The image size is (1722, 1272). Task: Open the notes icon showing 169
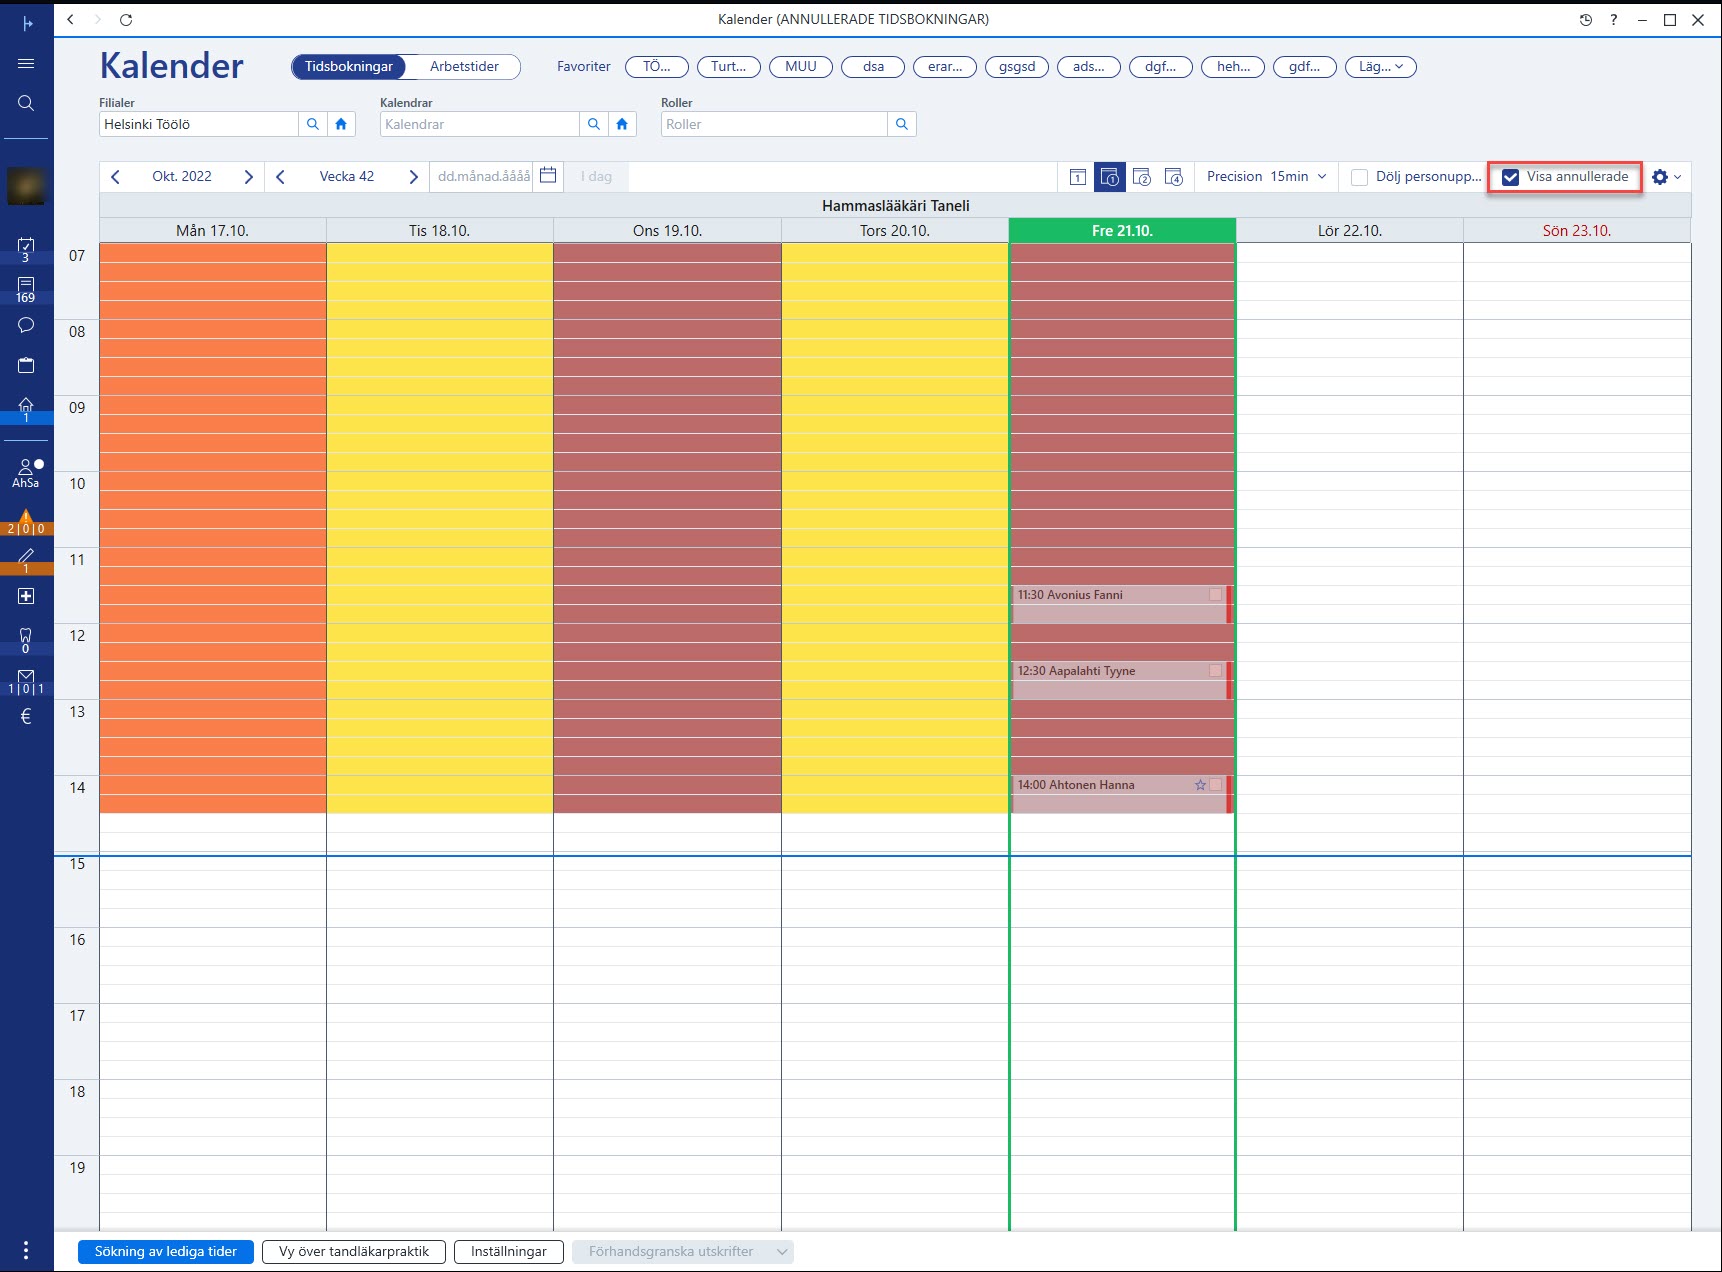(26, 290)
